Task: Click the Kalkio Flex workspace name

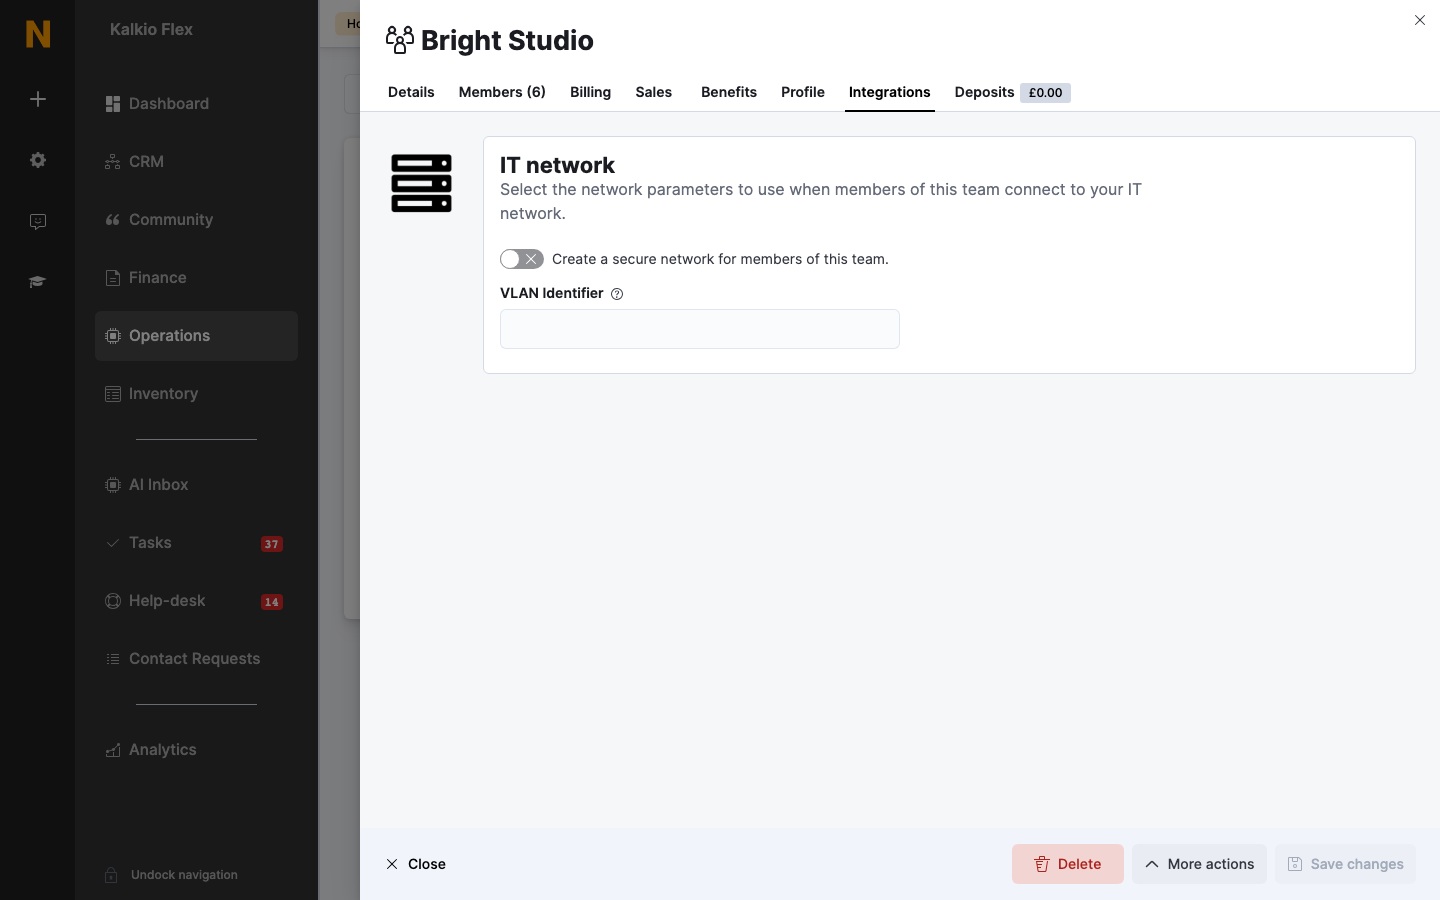Action: pyautogui.click(x=151, y=29)
